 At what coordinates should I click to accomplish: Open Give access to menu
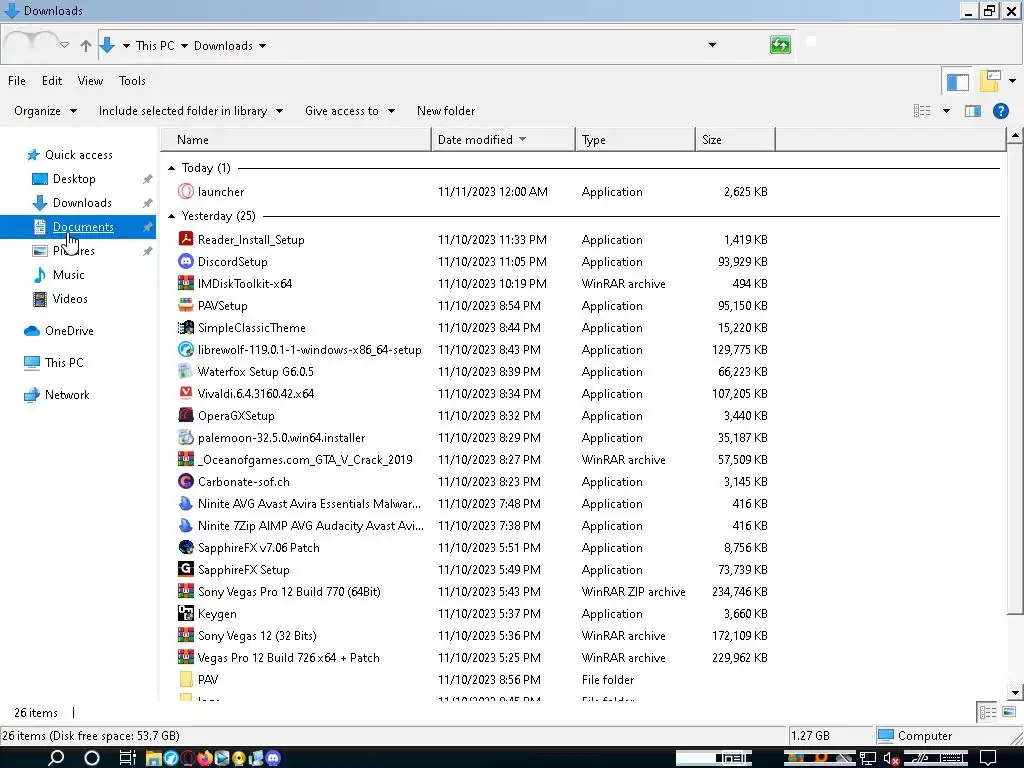[x=349, y=111]
